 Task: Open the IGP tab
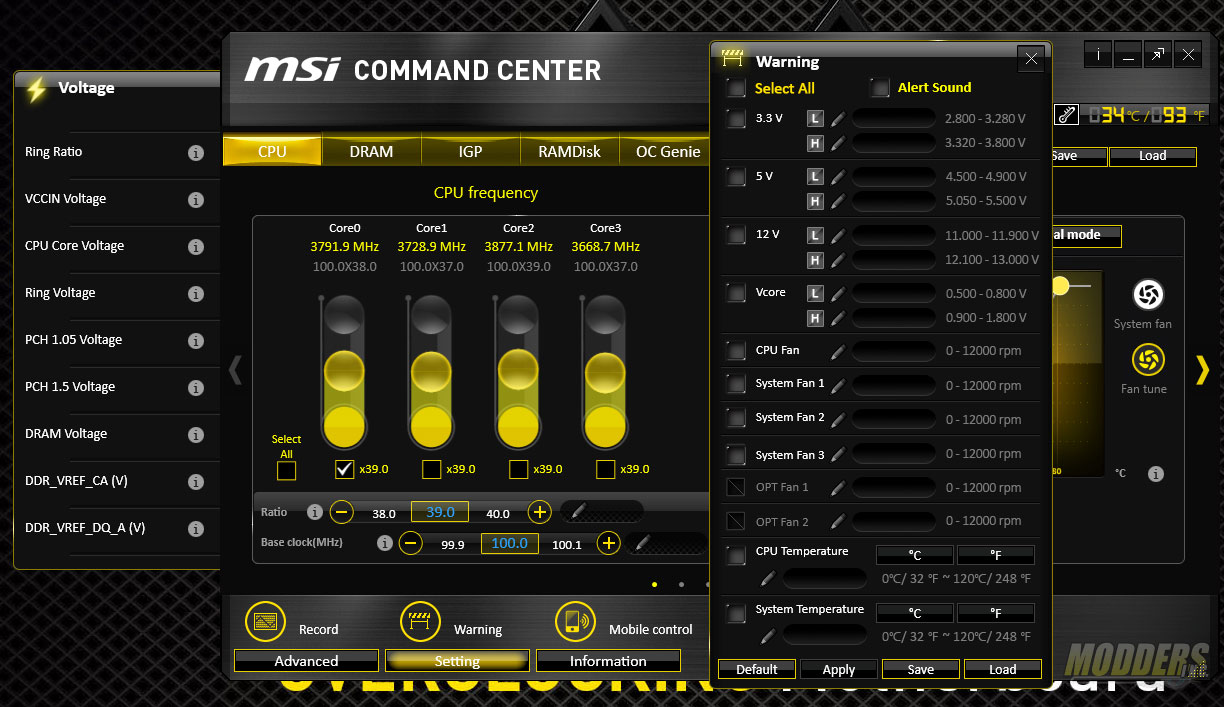tap(470, 152)
